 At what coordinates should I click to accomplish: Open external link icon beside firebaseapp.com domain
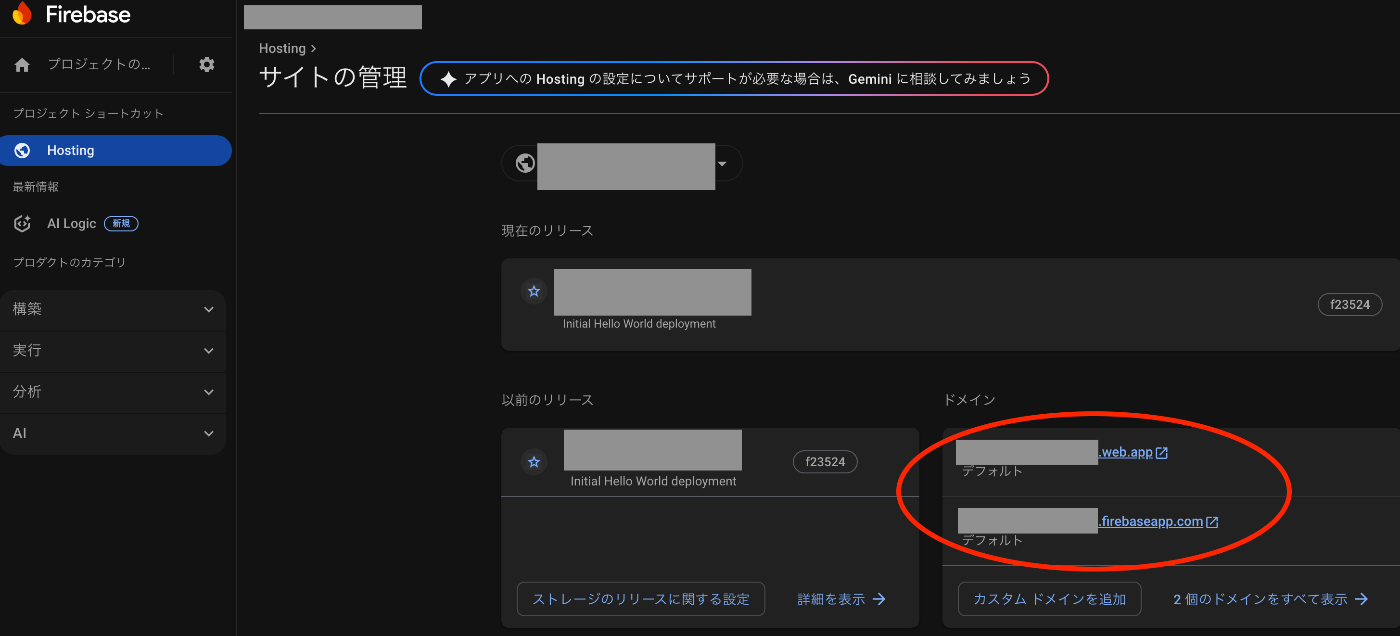tap(1212, 522)
